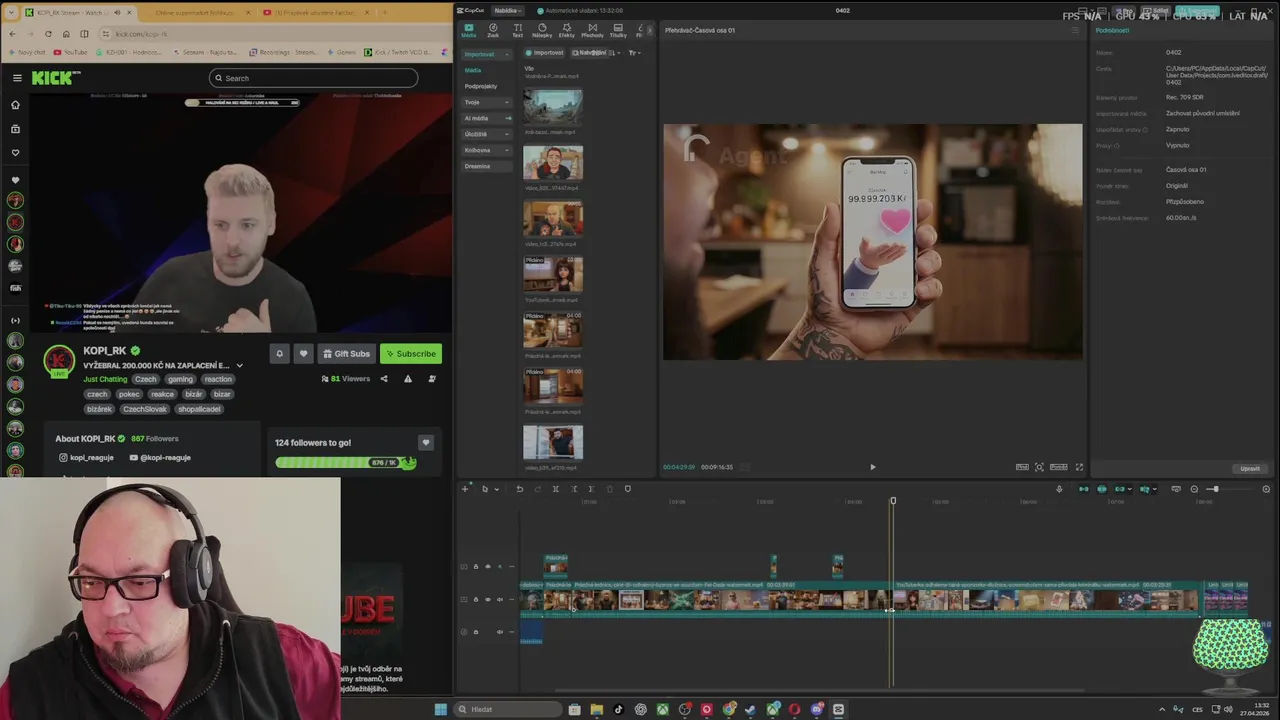Toggle main track magnet in timeline
The height and width of the screenshot is (720, 1280).
[1083, 489]
